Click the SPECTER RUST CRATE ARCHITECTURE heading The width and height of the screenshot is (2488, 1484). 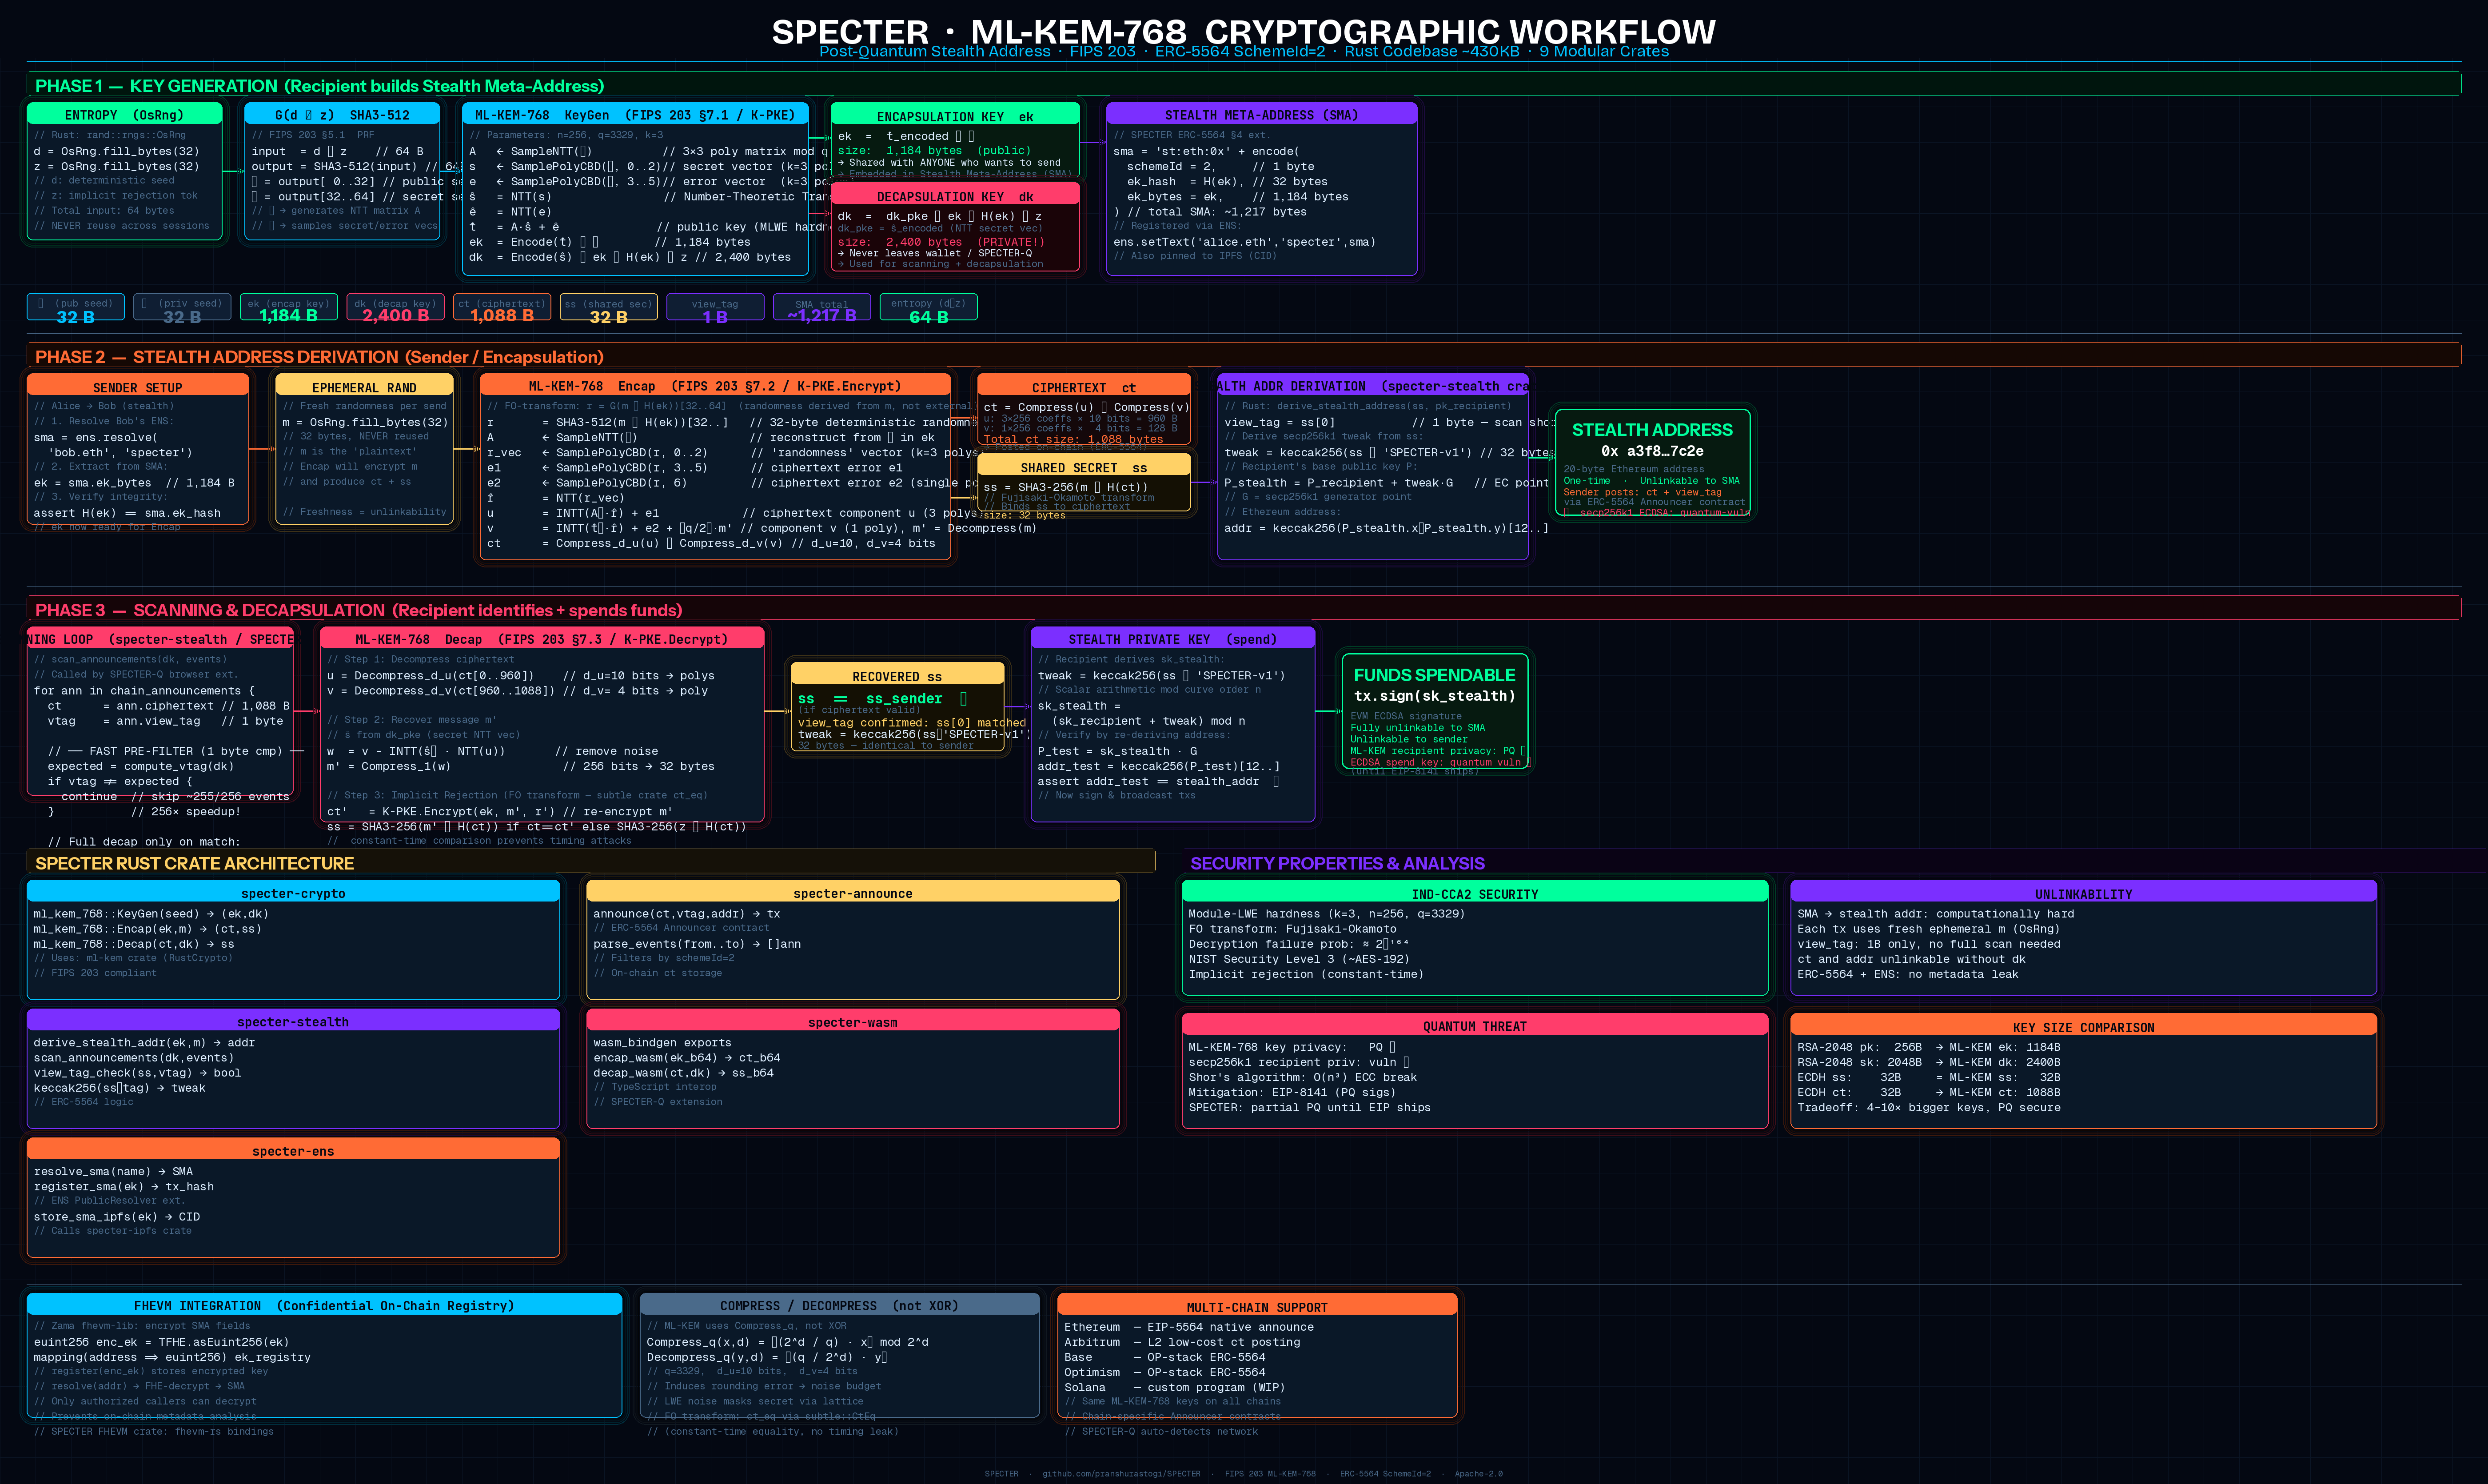tap(194, 863)
